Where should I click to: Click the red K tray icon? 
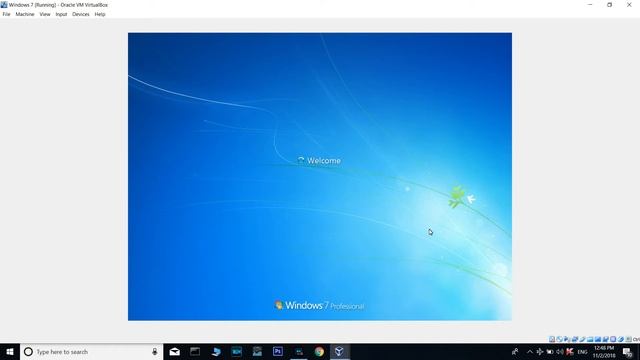coord(570,351)
